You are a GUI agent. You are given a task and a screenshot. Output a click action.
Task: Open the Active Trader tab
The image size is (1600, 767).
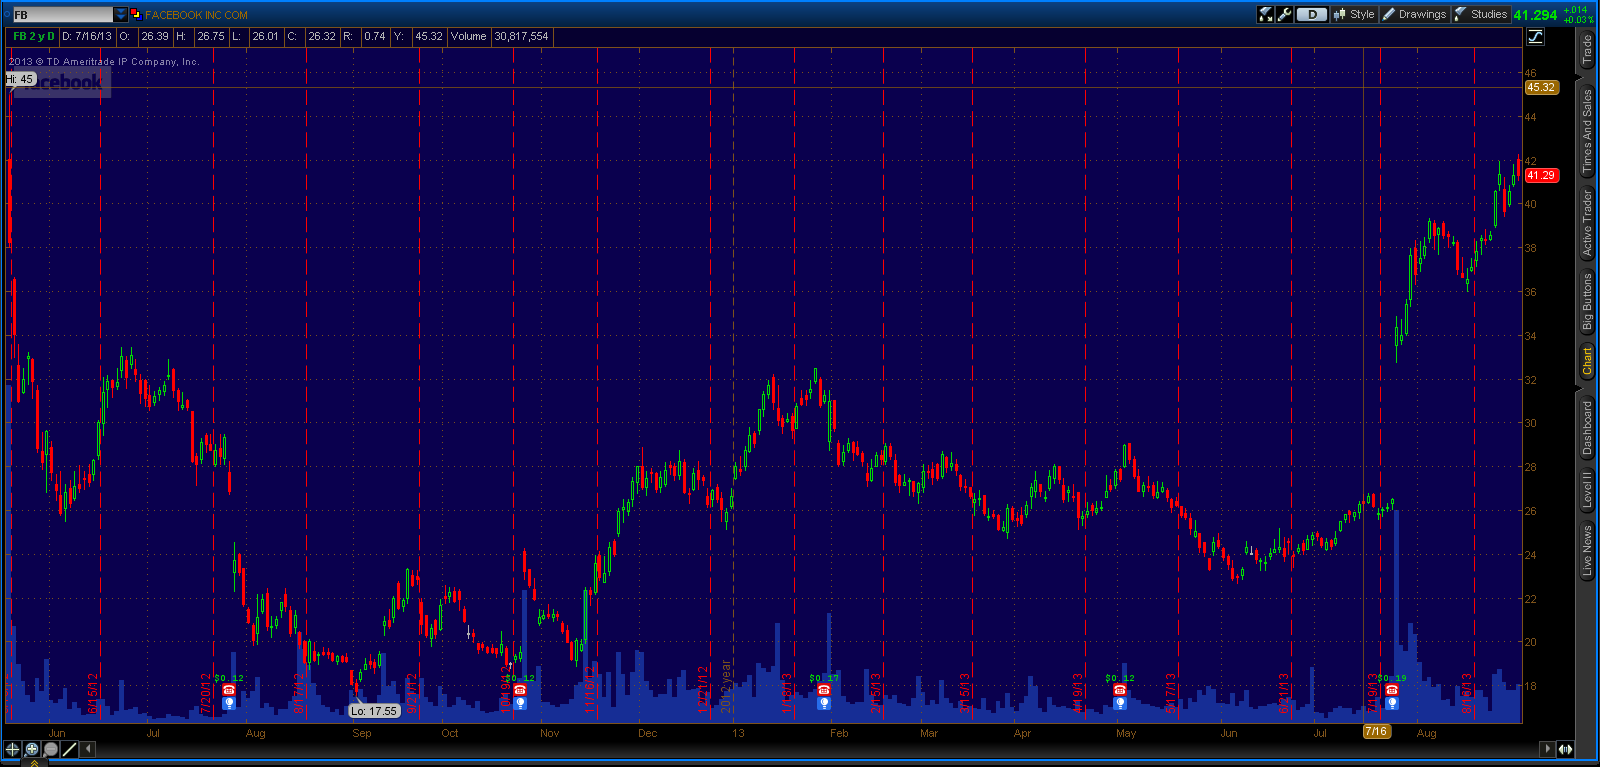[1587, 223]
